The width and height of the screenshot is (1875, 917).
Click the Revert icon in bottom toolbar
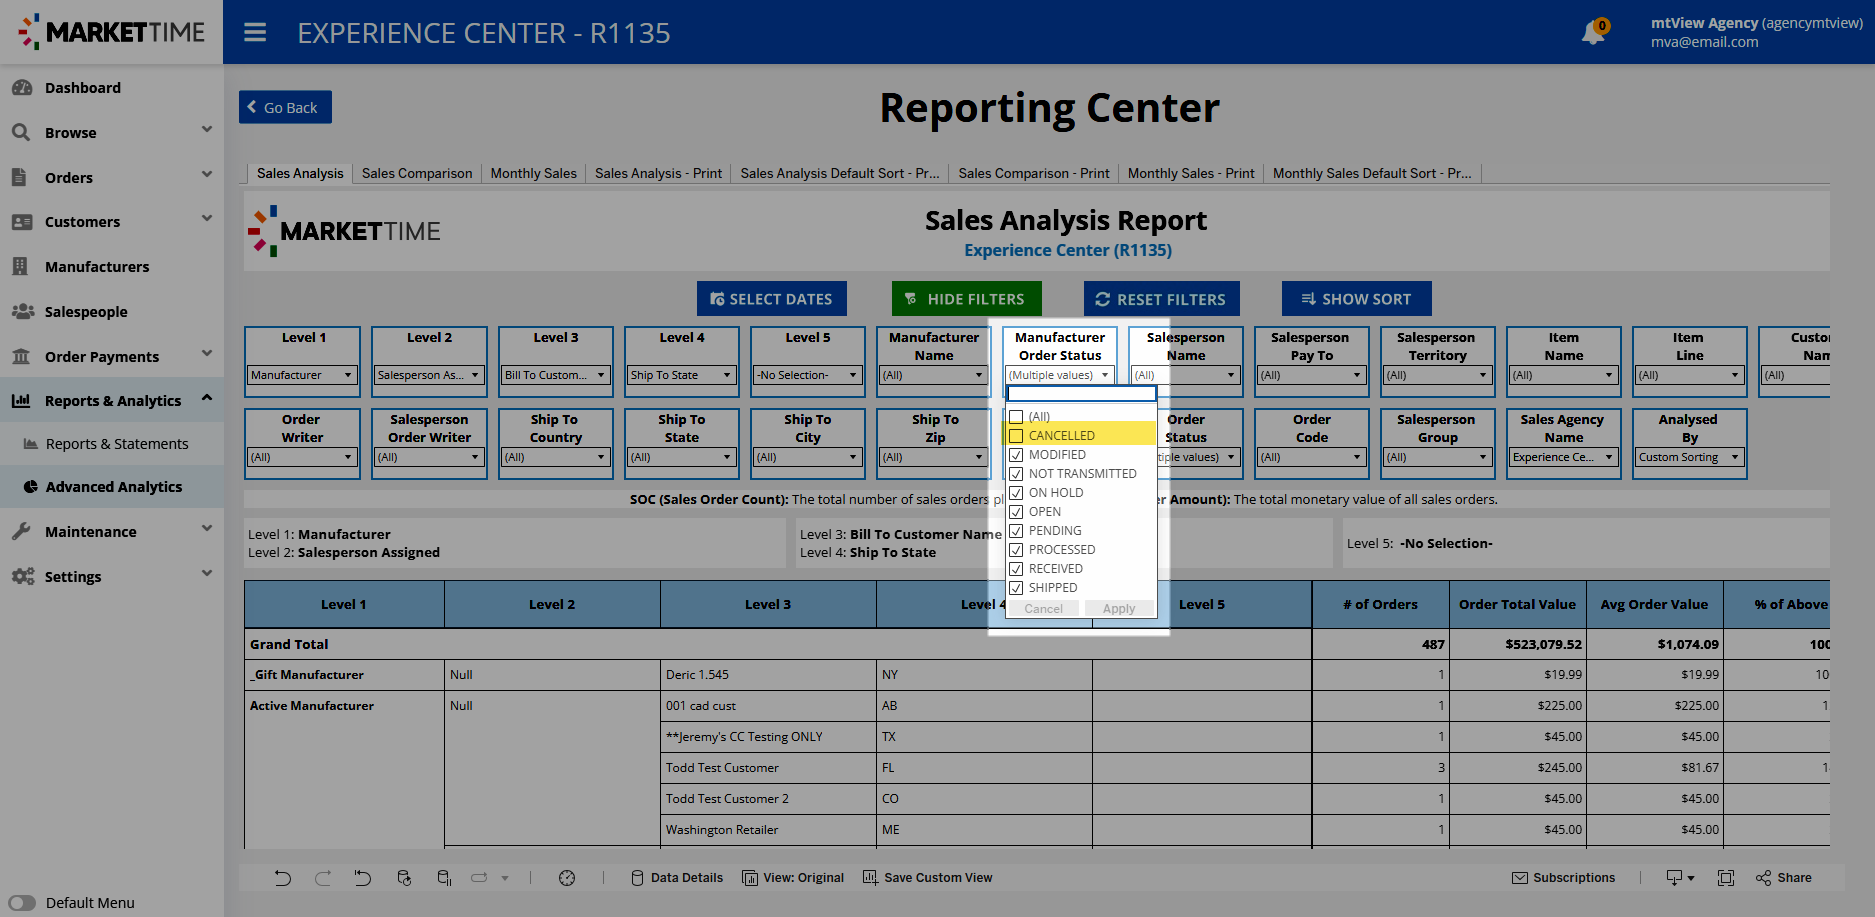(x=362, y=878)
